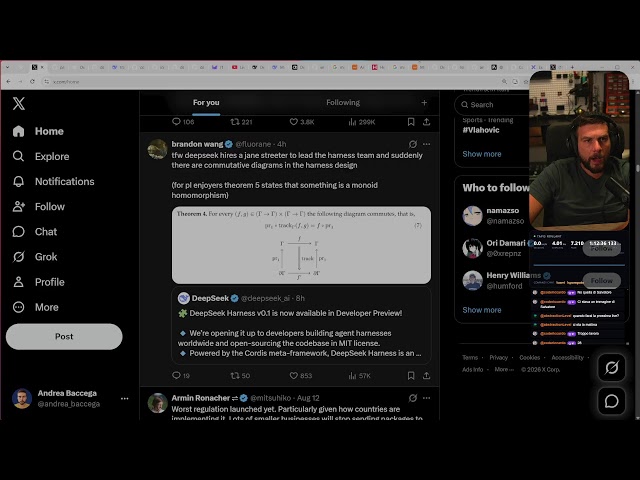This screenshot has height=480, width=640.
Task: Open Notifications
Action: [53, 181]
